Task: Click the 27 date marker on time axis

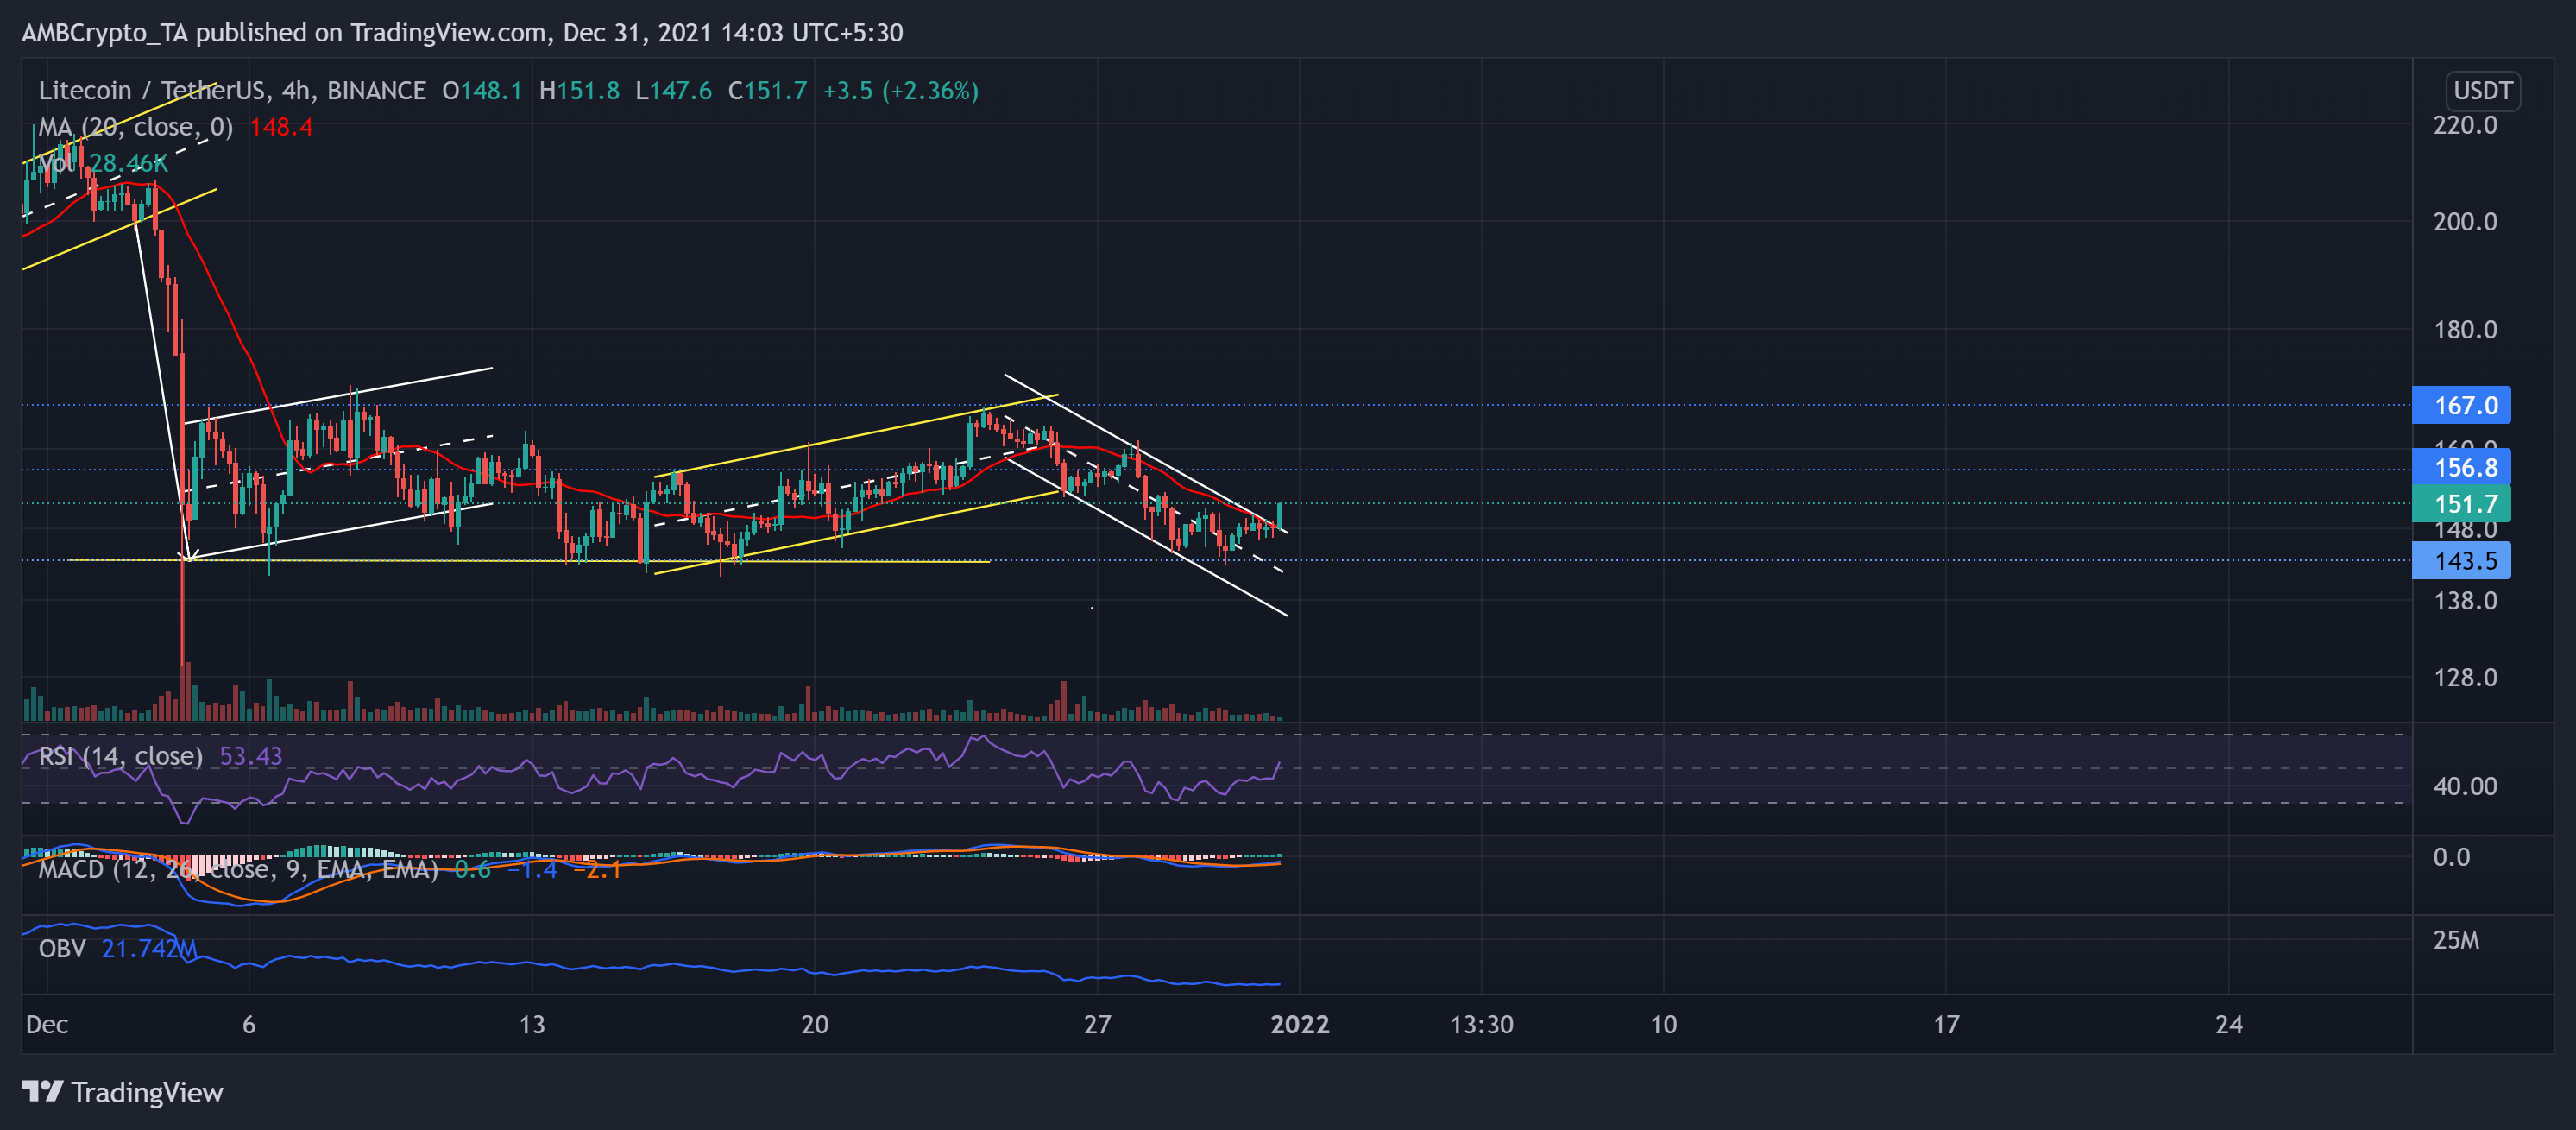Action: (1097, 1024)
